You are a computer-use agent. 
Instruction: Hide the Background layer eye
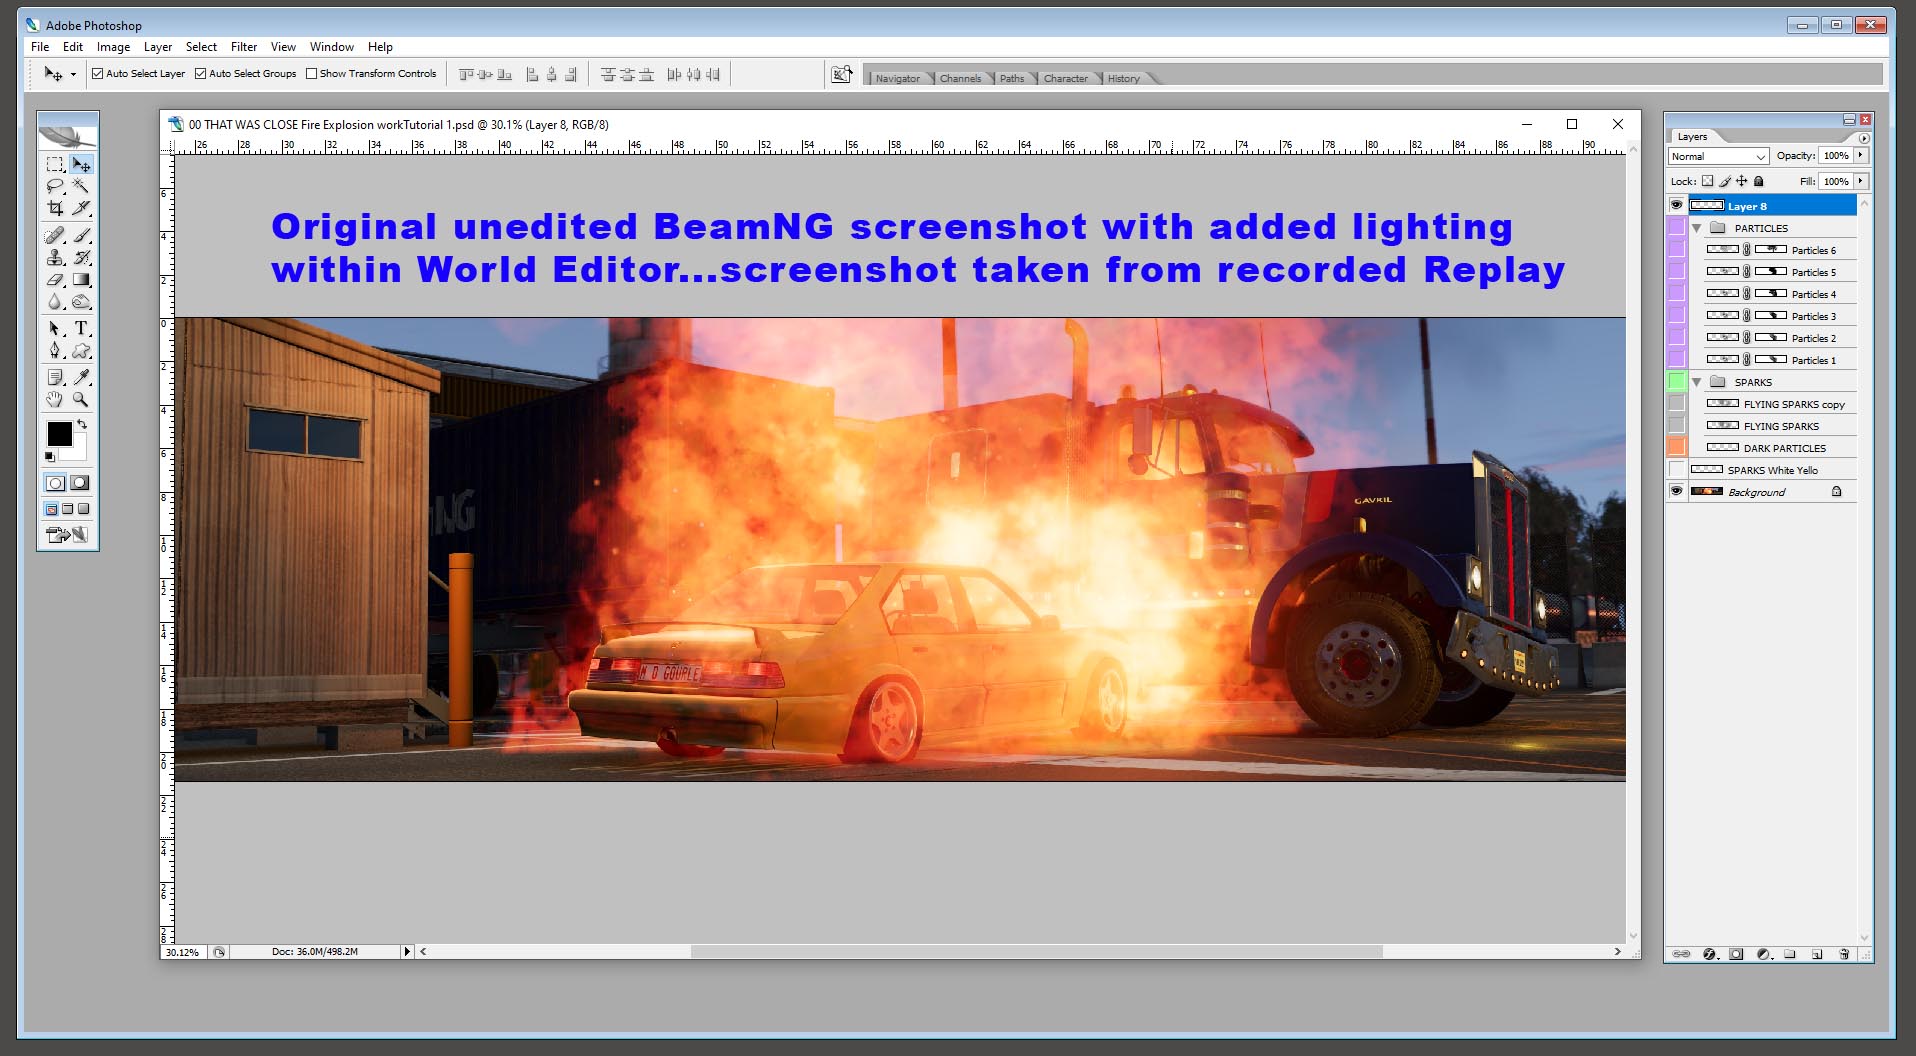[x=1677, y=492]
